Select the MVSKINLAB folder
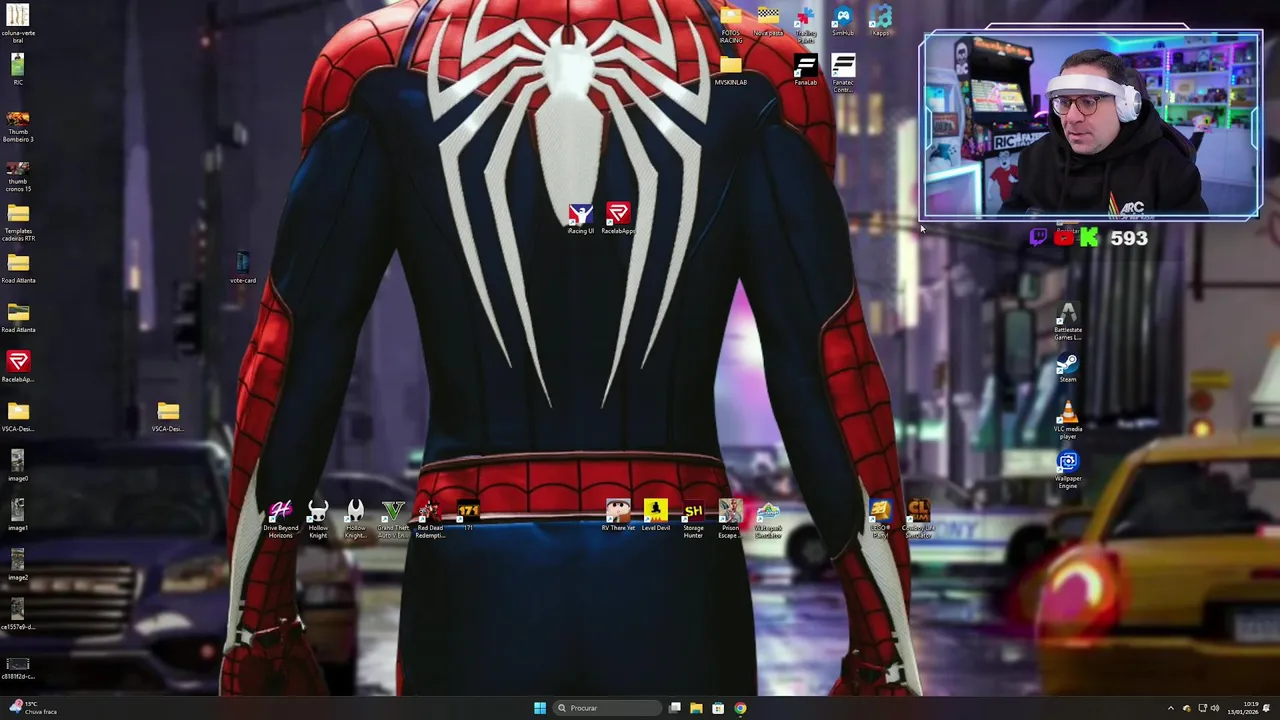This screenshot has width=1280, height=720. (x=731, y=71)
